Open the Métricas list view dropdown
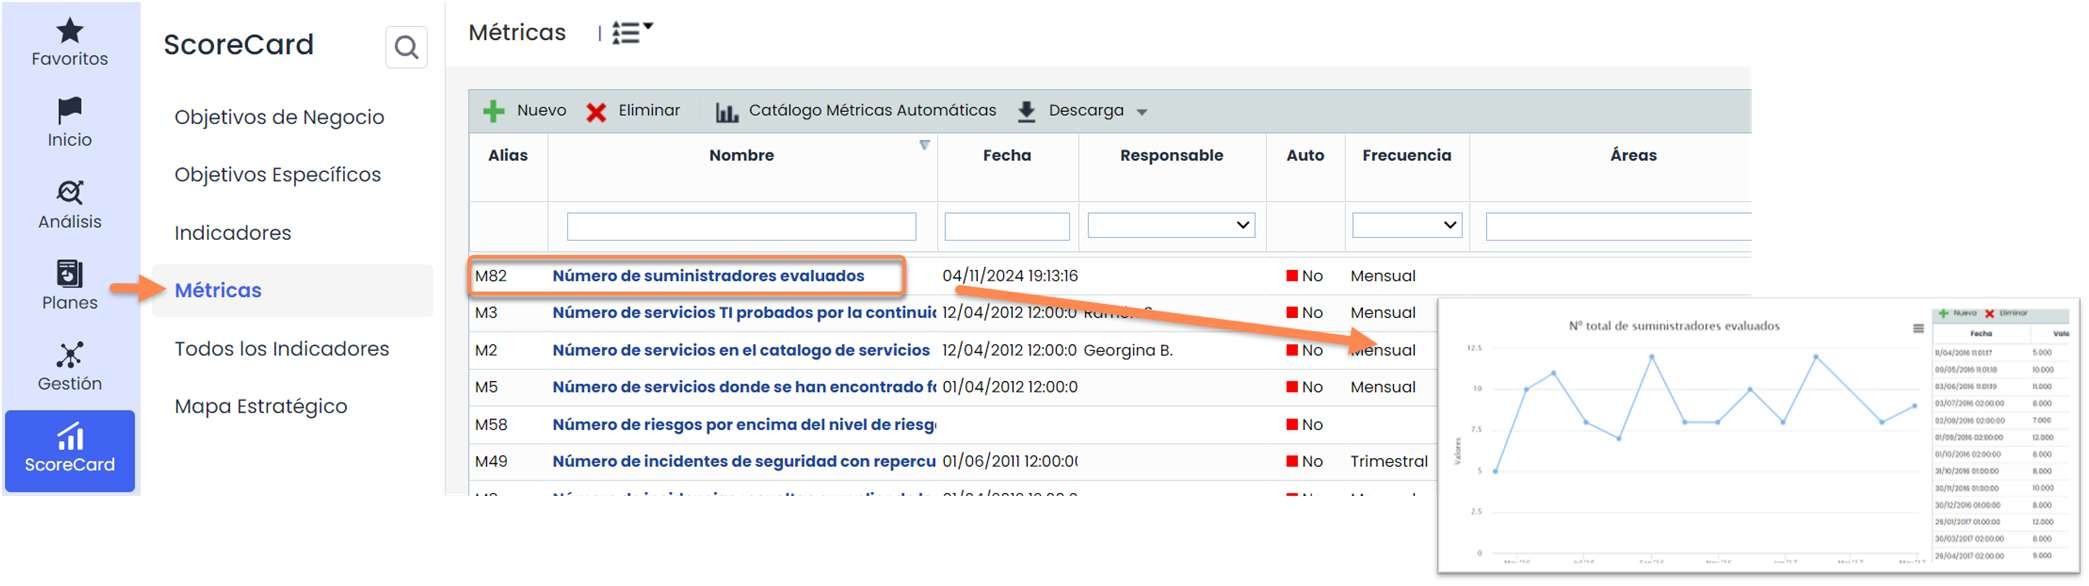 point(632,32)
